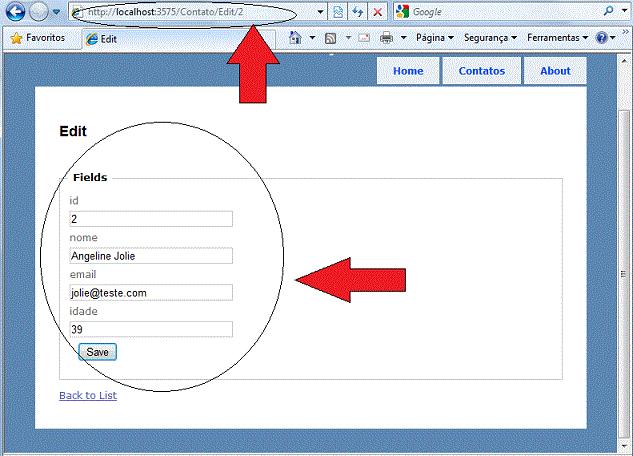Open the About site tab
Image resolution: width=633 pixels, height=456 pixels.
555,71
